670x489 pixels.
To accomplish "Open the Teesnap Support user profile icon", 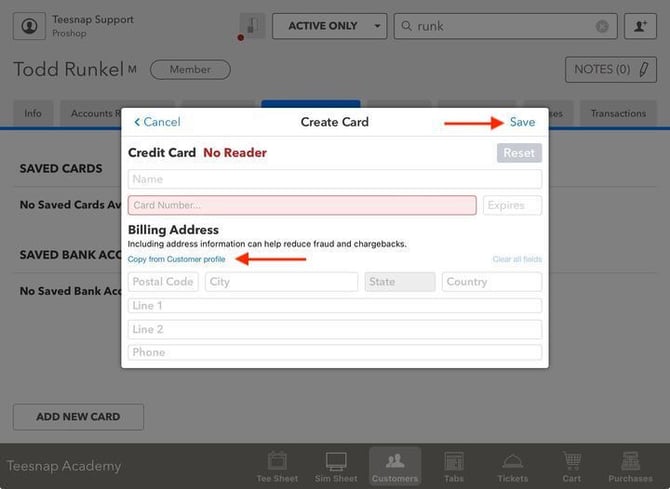I will pos(29,26).
